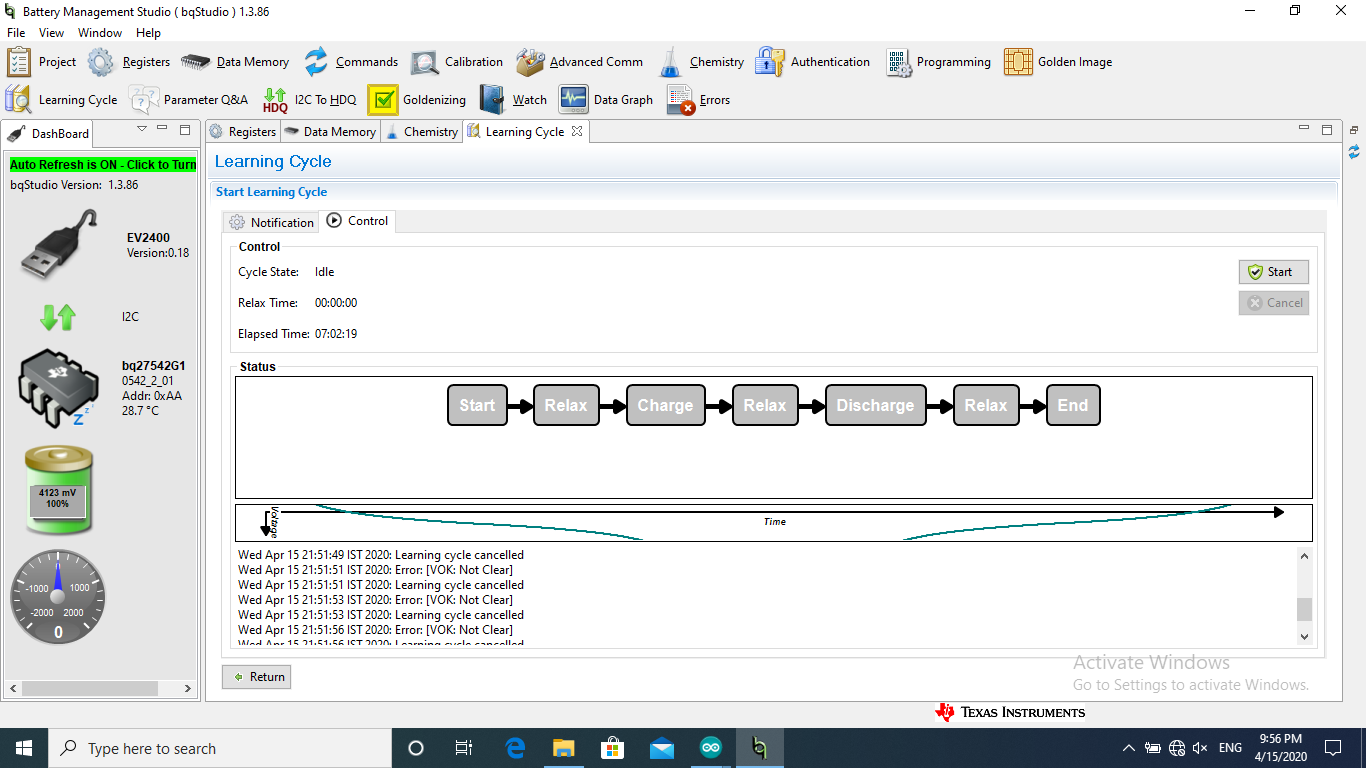
Task: Select the DashBoard tab
Action: (x=50, y=133)
